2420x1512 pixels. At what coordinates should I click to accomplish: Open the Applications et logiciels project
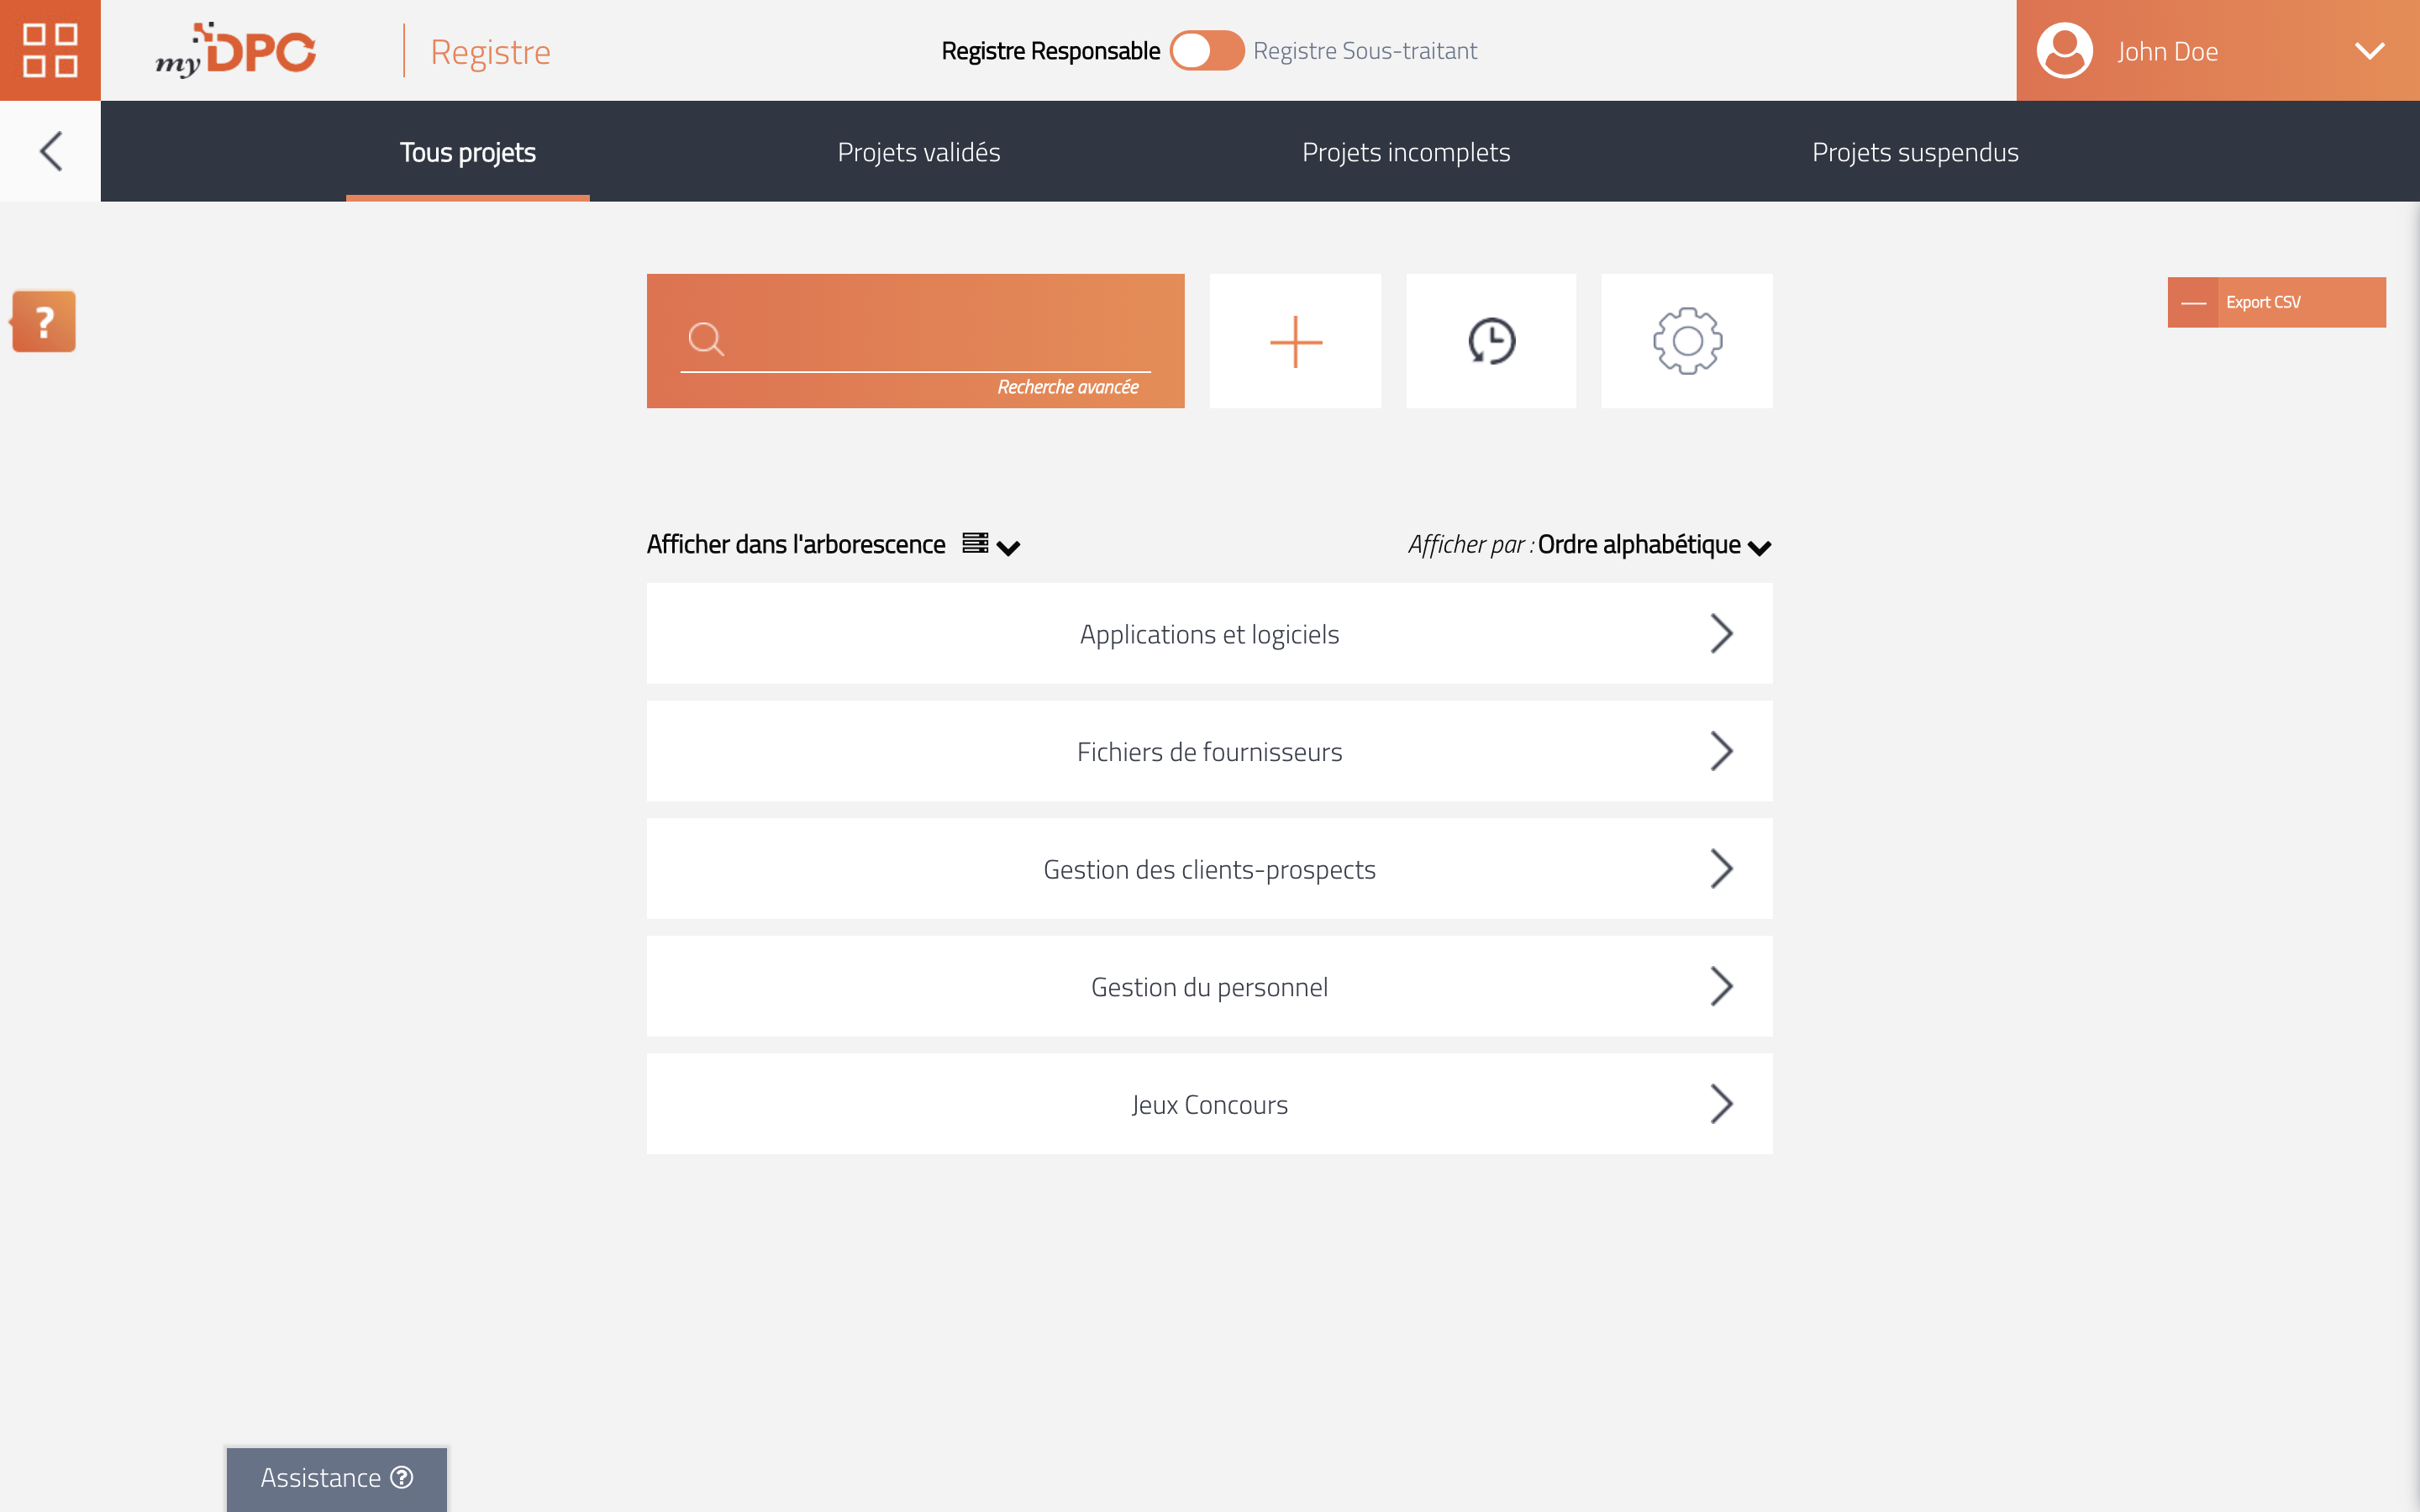click(1209, 633)
